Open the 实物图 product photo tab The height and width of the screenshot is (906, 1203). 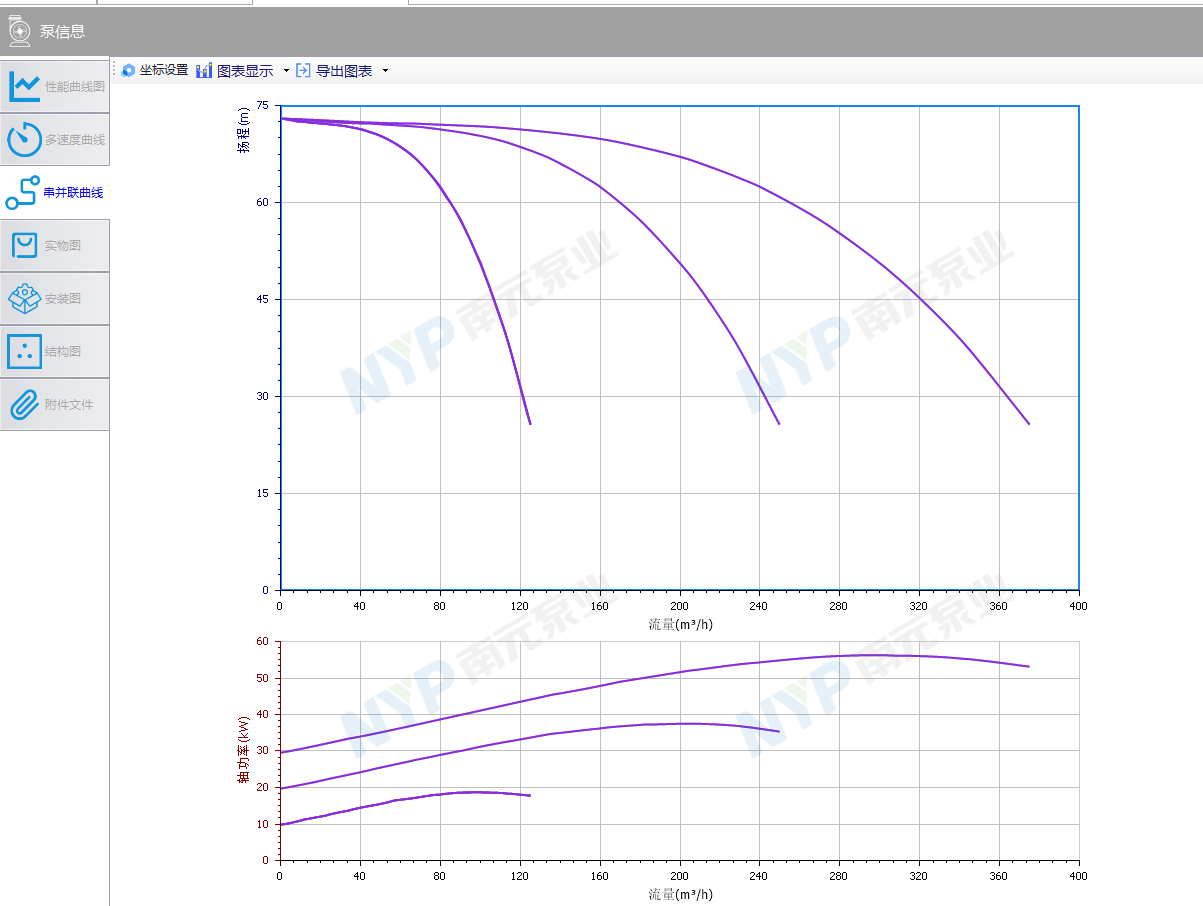(55, 245)
